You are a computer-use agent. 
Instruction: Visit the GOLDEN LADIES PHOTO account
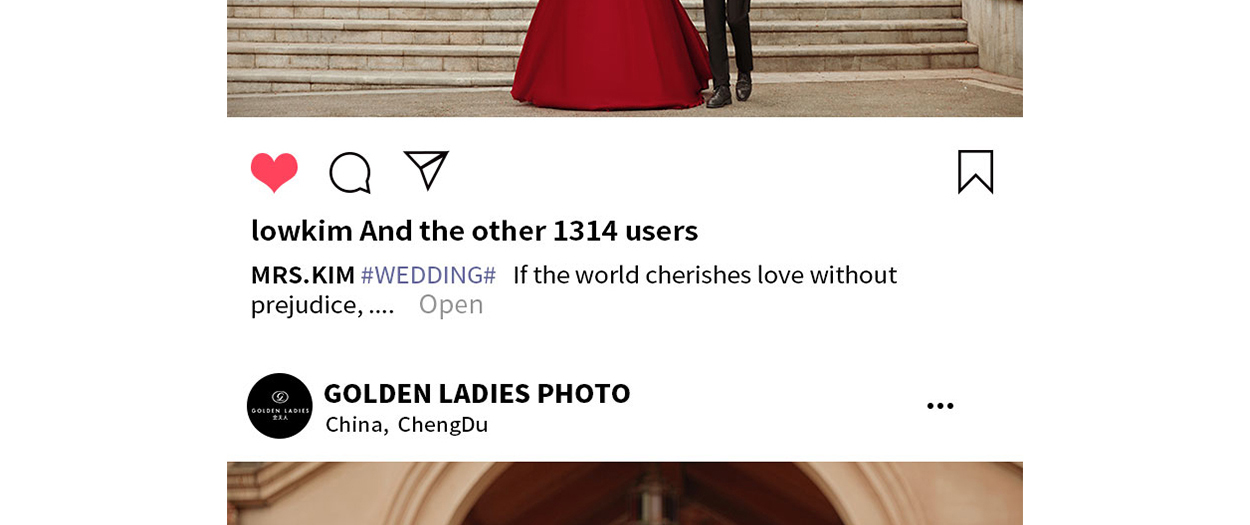click(x=477, y=393)
